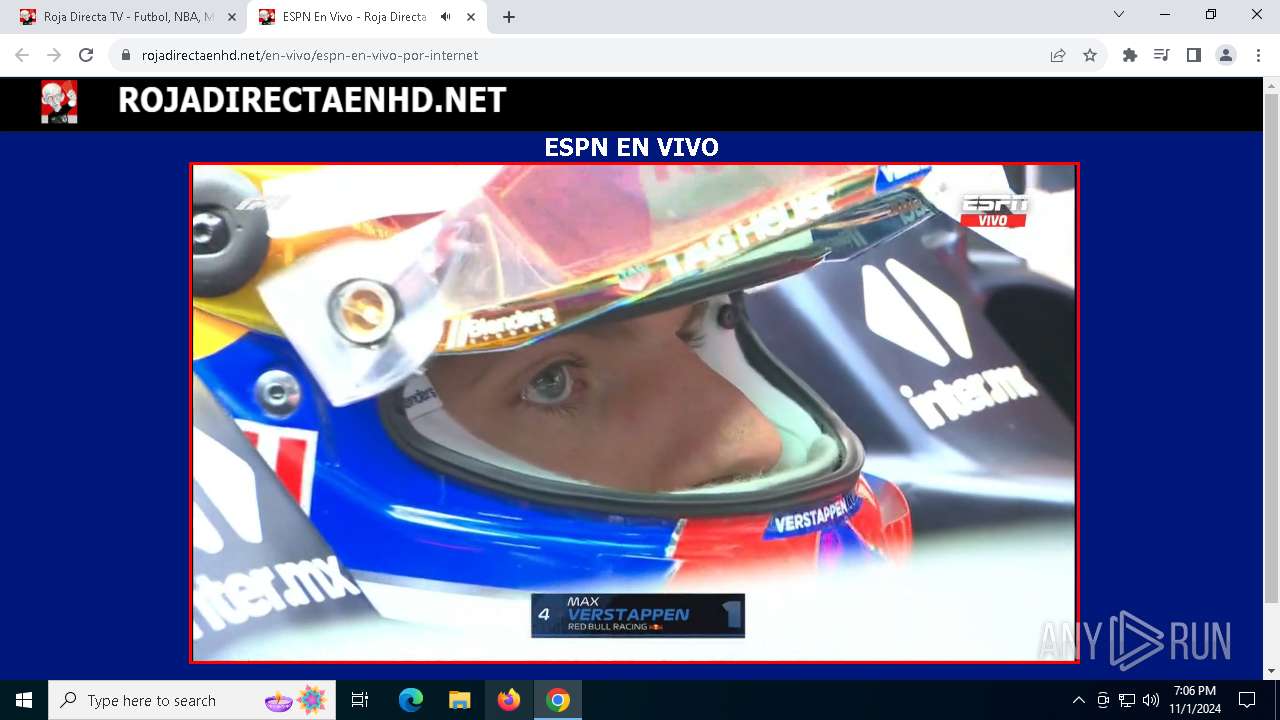The image size is (1280, 720).
Task: View site information lock icon
Action: pyautogui.click(x=126, y=55)
